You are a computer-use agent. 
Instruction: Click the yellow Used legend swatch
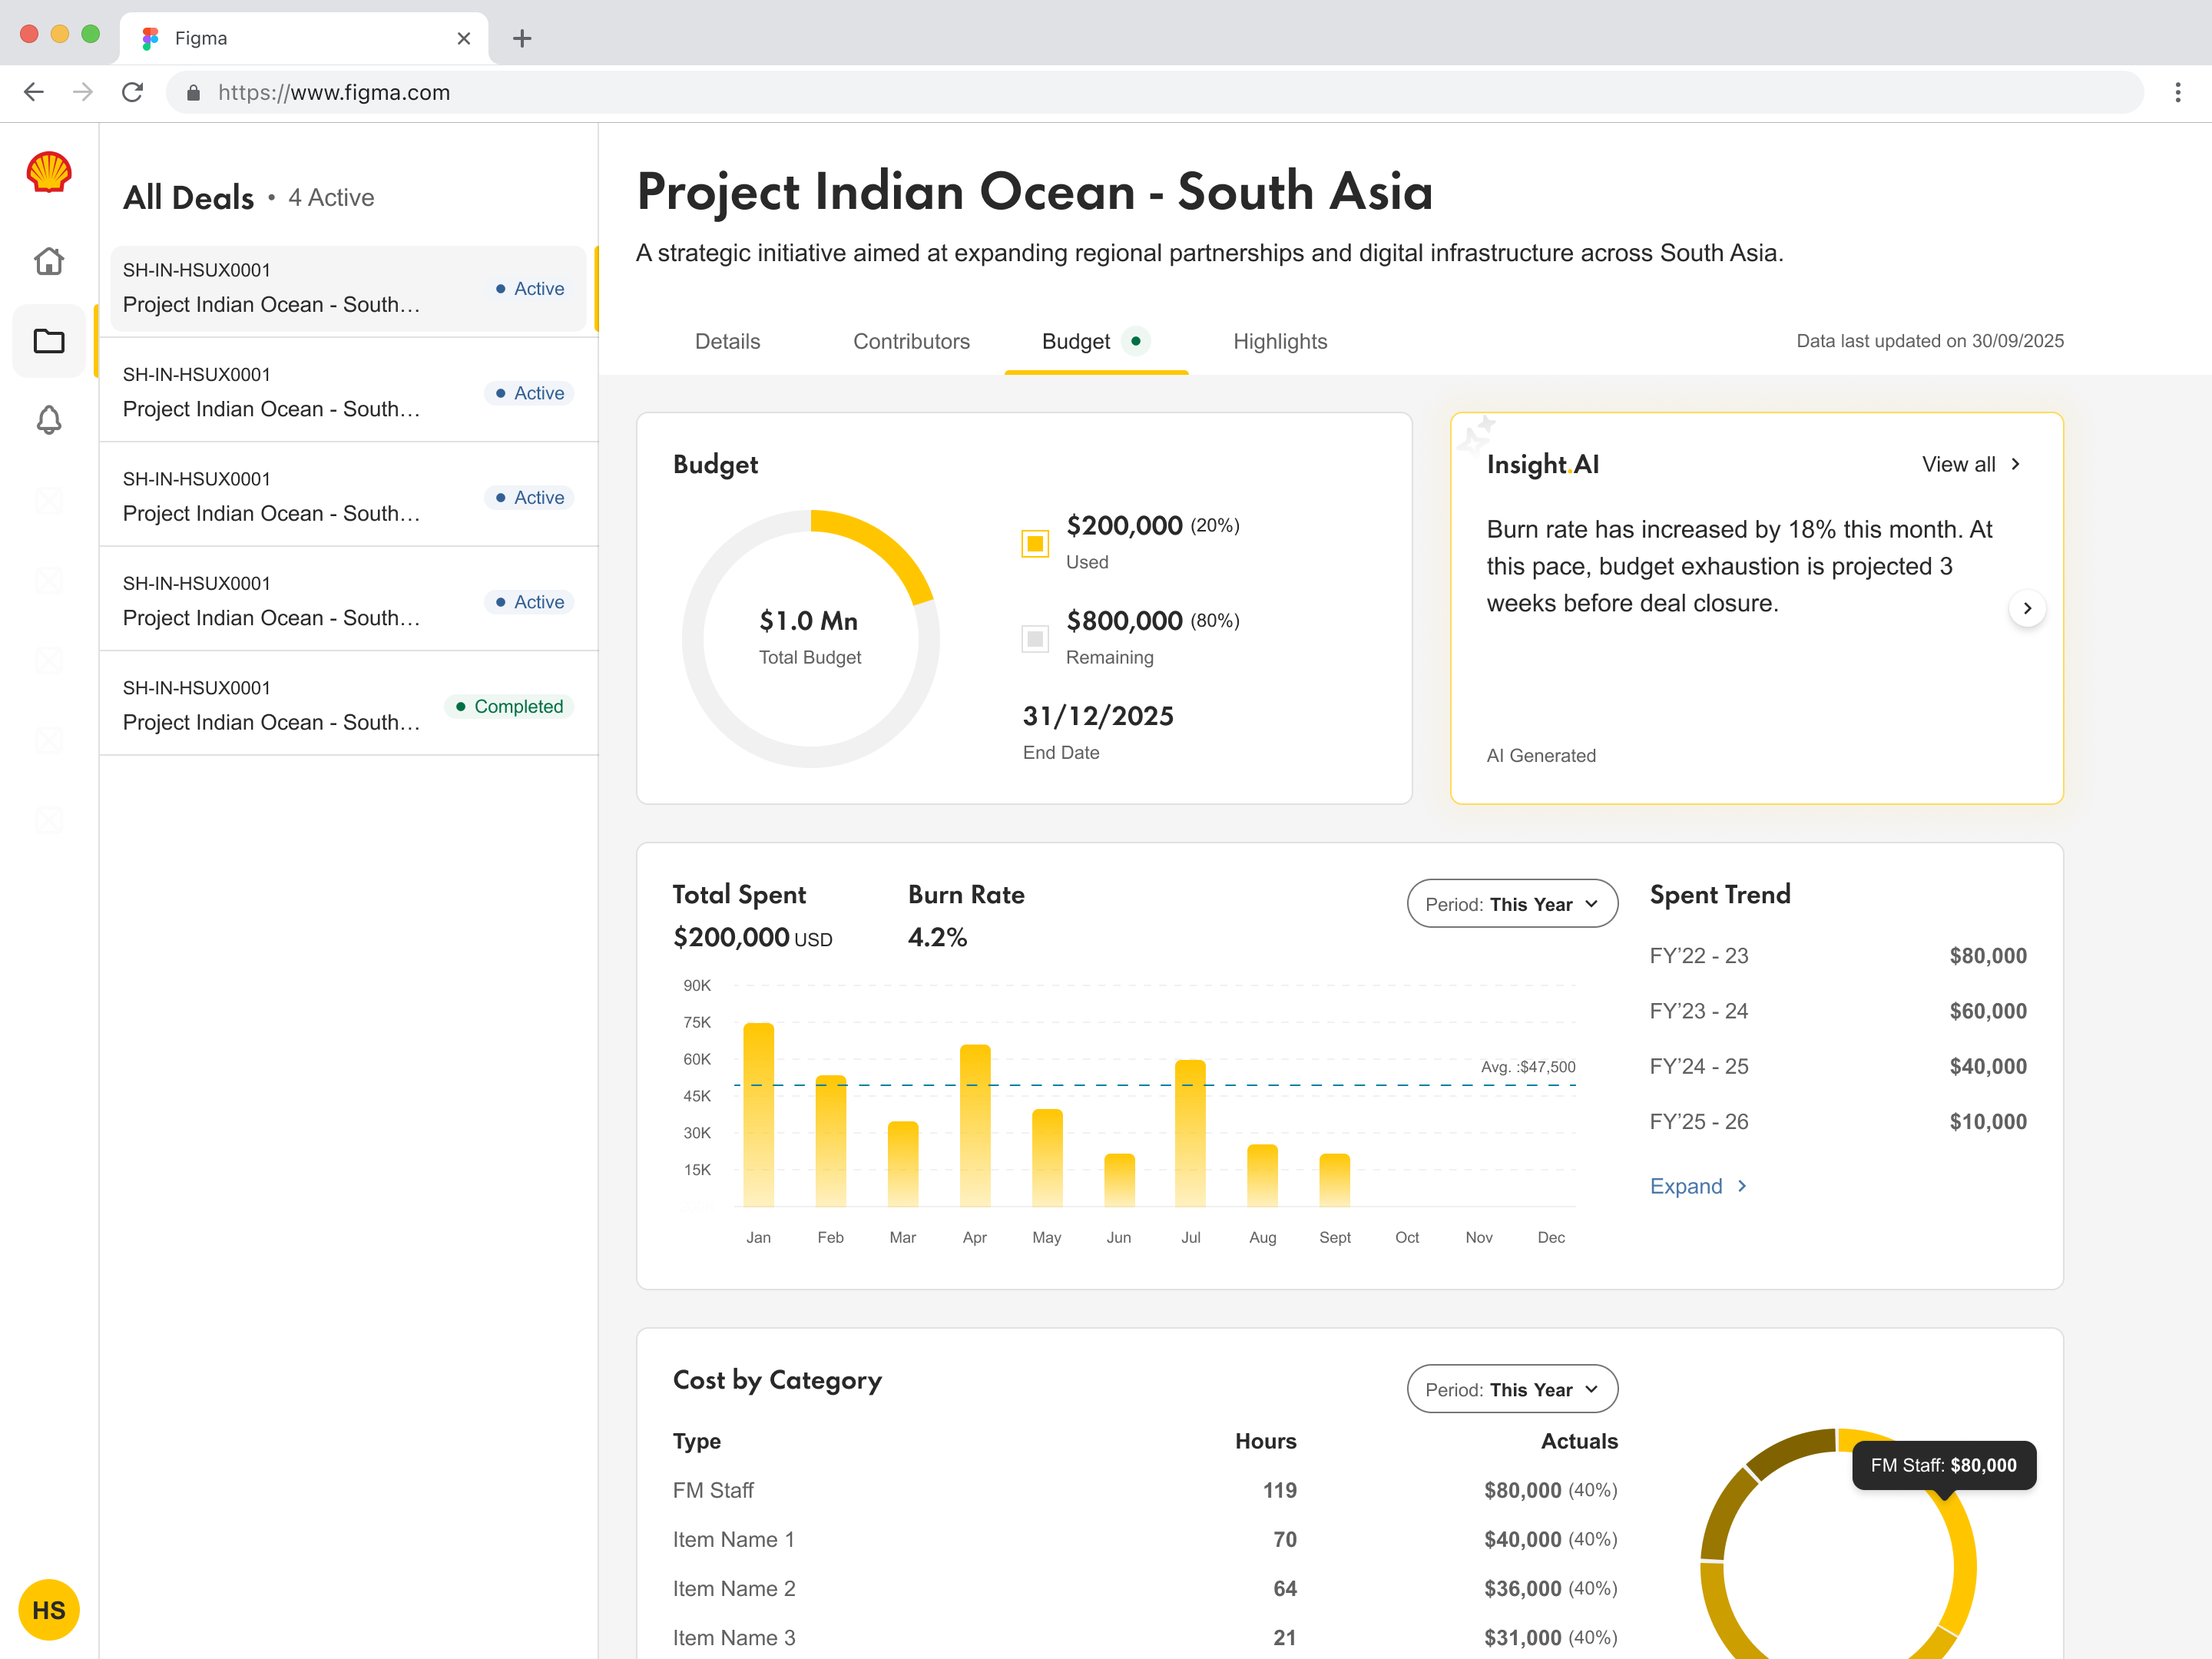coord(1035,543)
